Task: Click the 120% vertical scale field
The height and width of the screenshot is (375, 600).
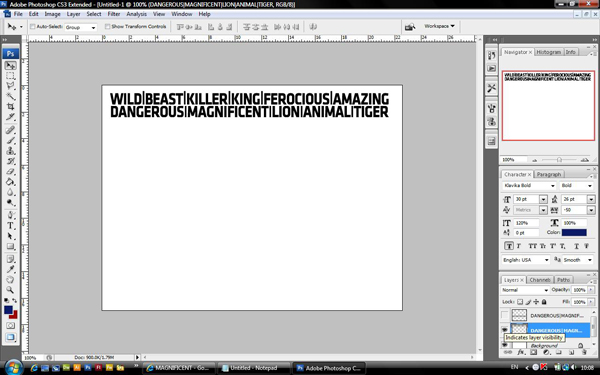Action: [526, 223]
